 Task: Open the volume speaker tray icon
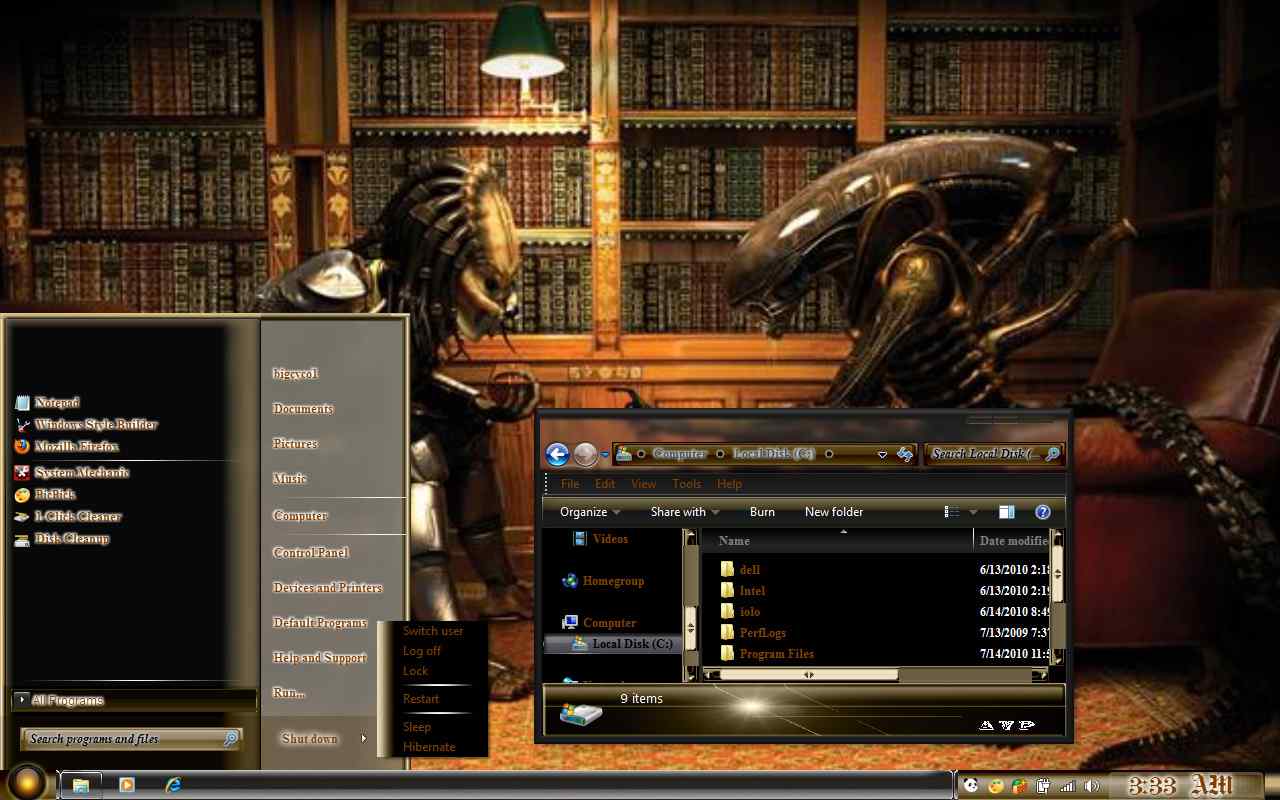pos(1092,786)
